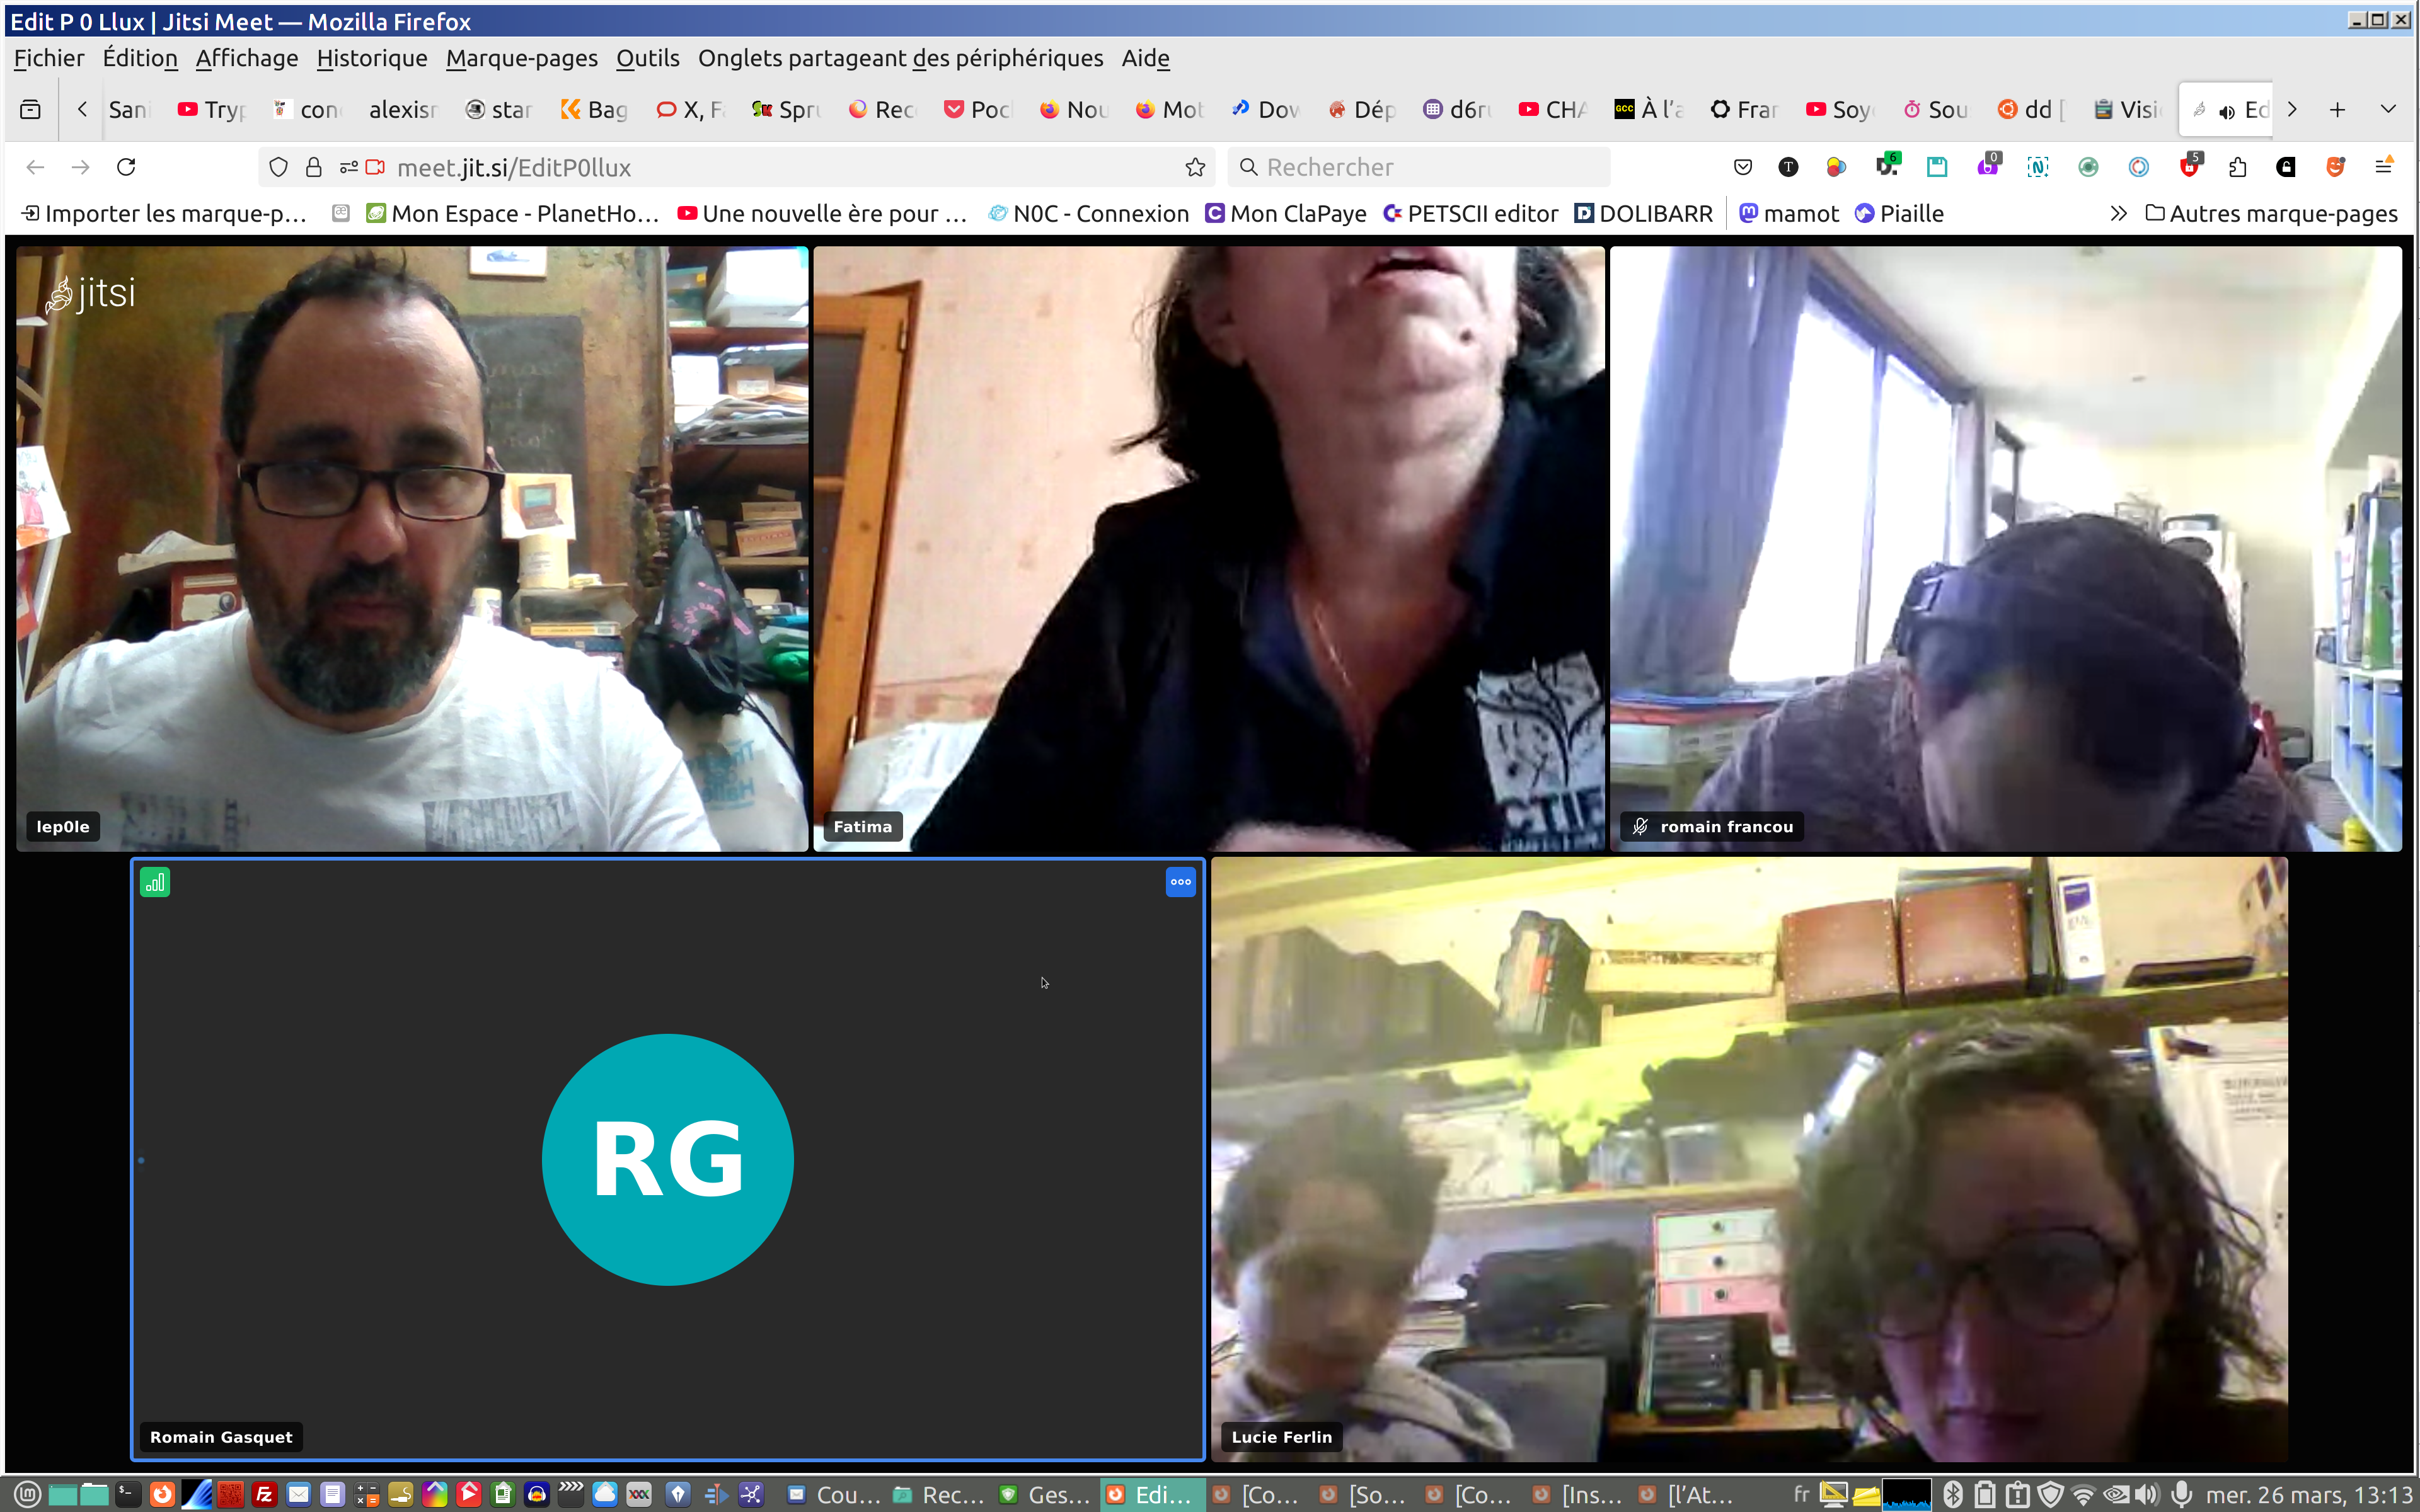This screenshot has width=2420, height=1512.
Task: Open the DOLIBARR bookmark
Action: pyautogui.click(x=1643, y=214)
